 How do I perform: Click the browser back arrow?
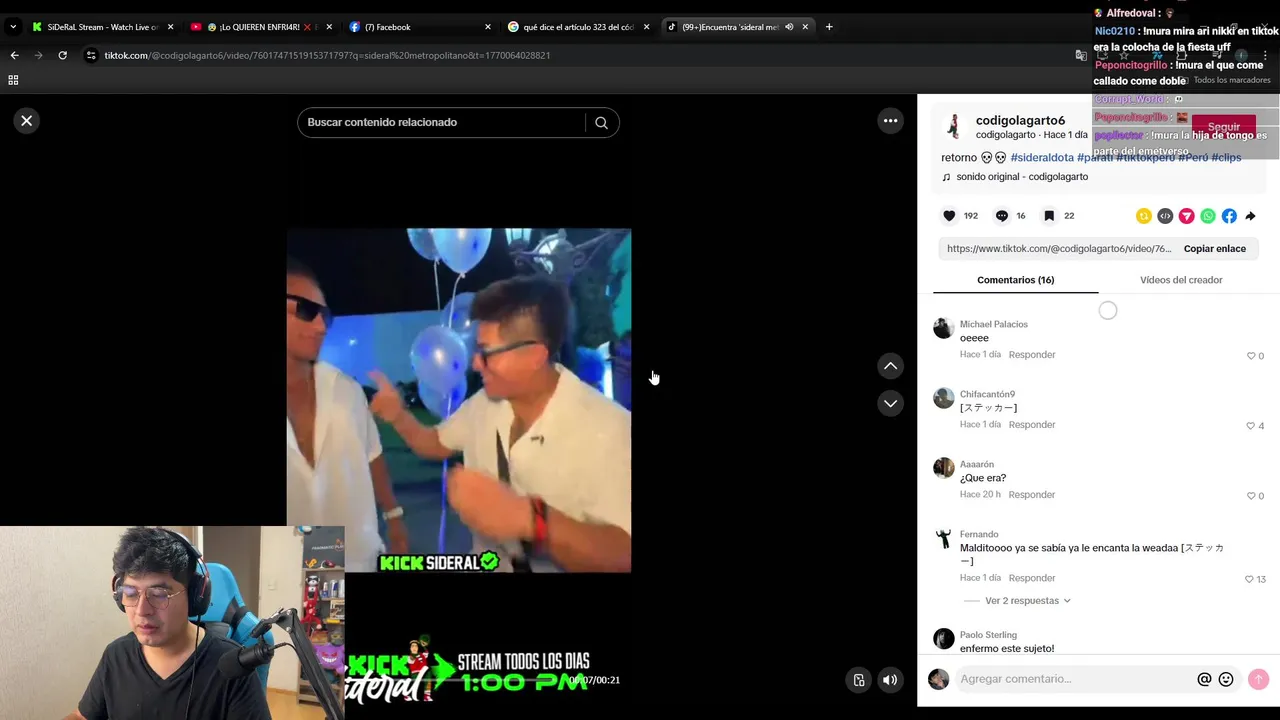(14, 55)
